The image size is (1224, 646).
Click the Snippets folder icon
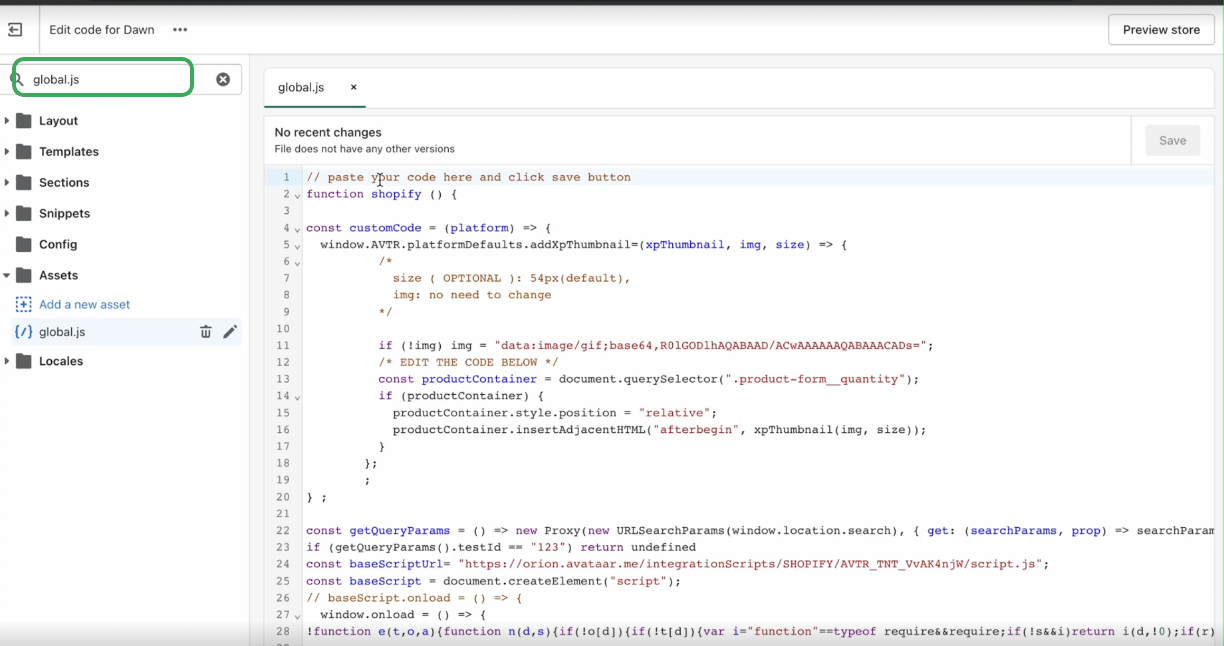tap(24, 214)
